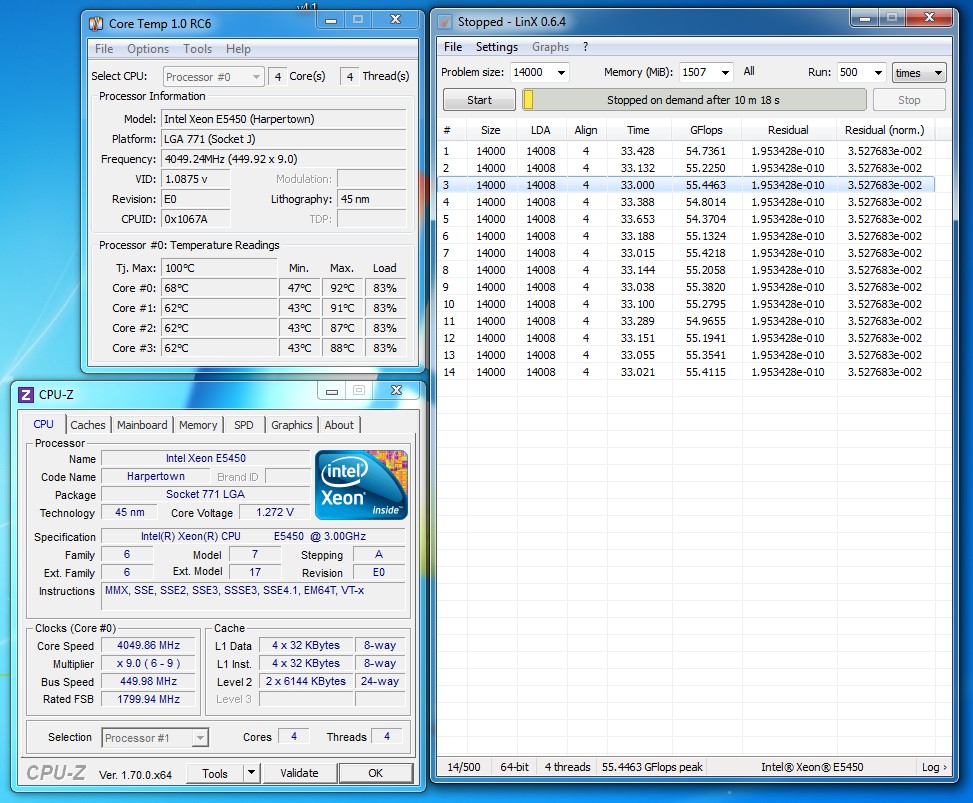The height and width of the screenshot is (803, 973).
Task: Click the All memory link in LinX
Action: pyautogui.click(x=749, y=71)
